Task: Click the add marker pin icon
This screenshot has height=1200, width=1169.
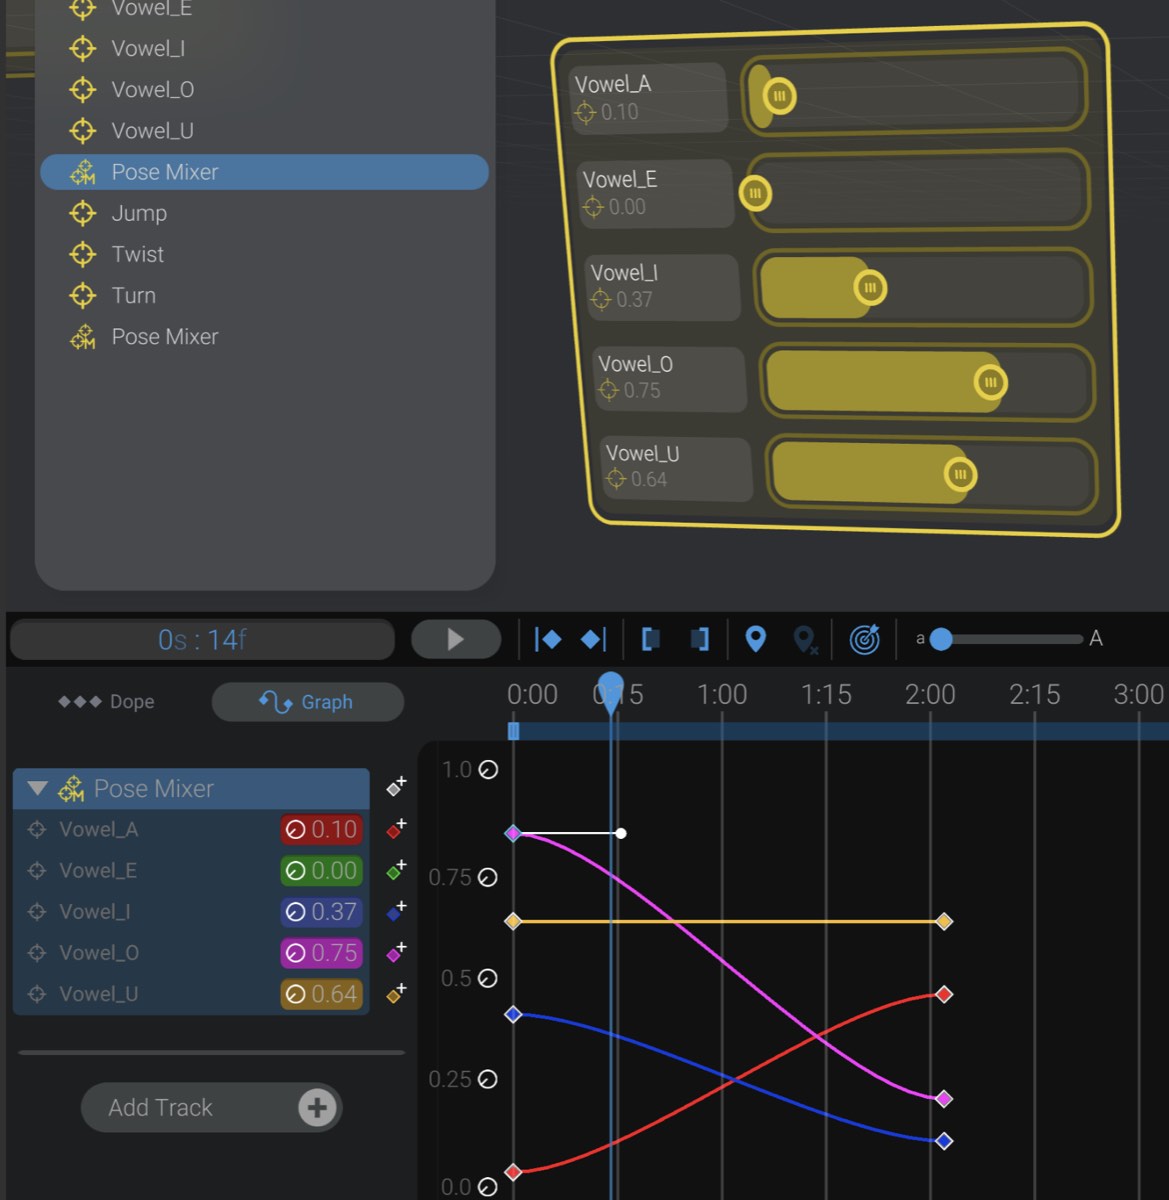Action: (756, 638)
